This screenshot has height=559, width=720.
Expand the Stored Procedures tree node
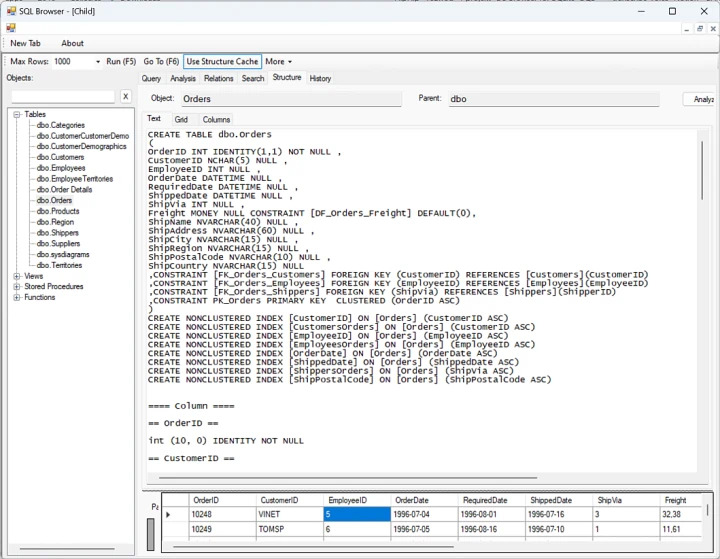pos(17,287)
